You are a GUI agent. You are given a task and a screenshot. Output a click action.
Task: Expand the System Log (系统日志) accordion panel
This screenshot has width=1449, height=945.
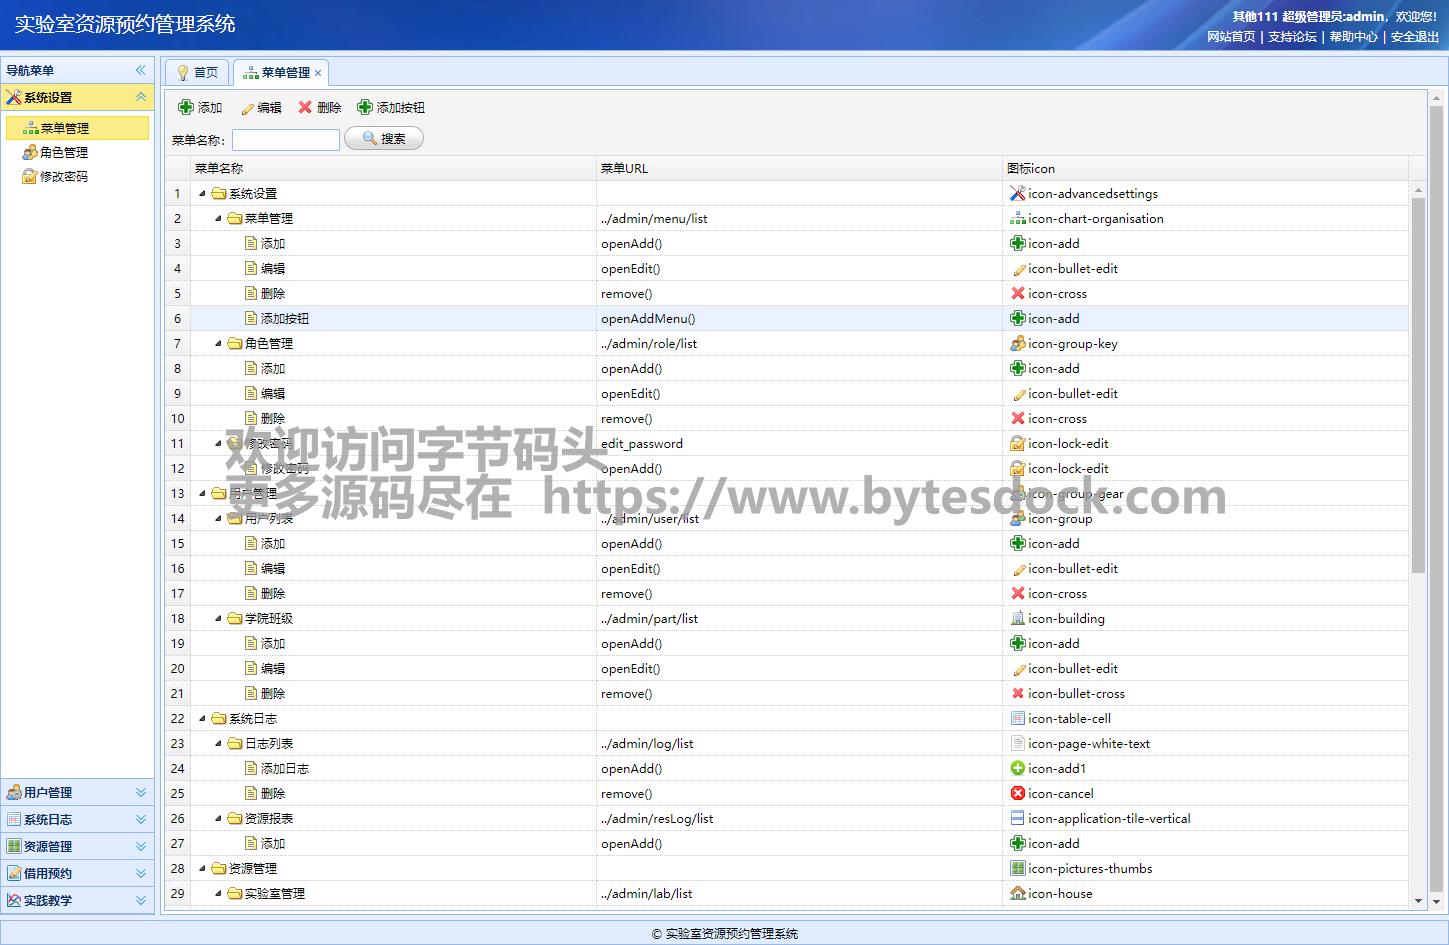(140, 819)
